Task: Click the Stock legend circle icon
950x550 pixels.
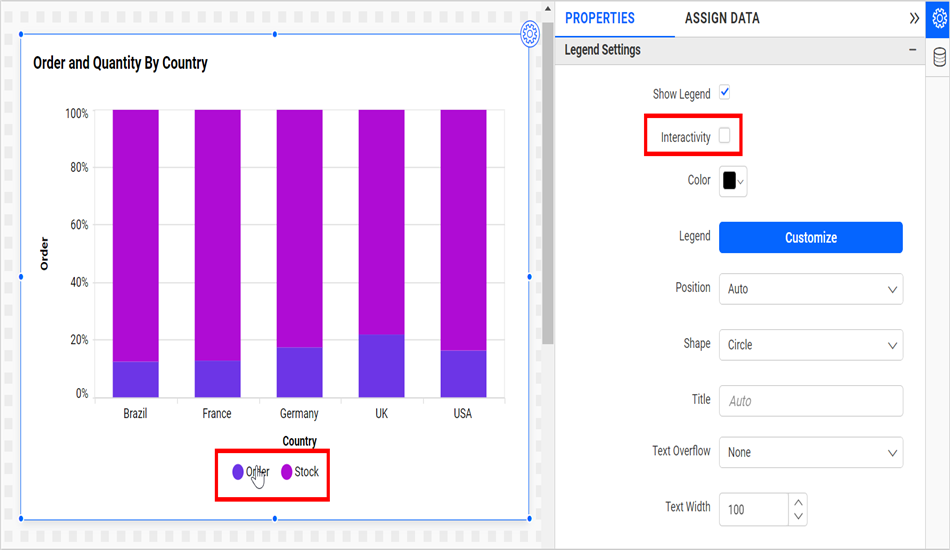Action: click(x=286, y=472)
